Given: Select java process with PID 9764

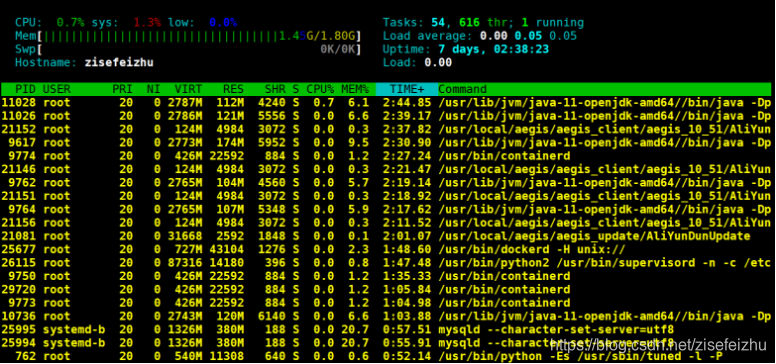Looking at the screenshot, I should click(x=386, y=209).
